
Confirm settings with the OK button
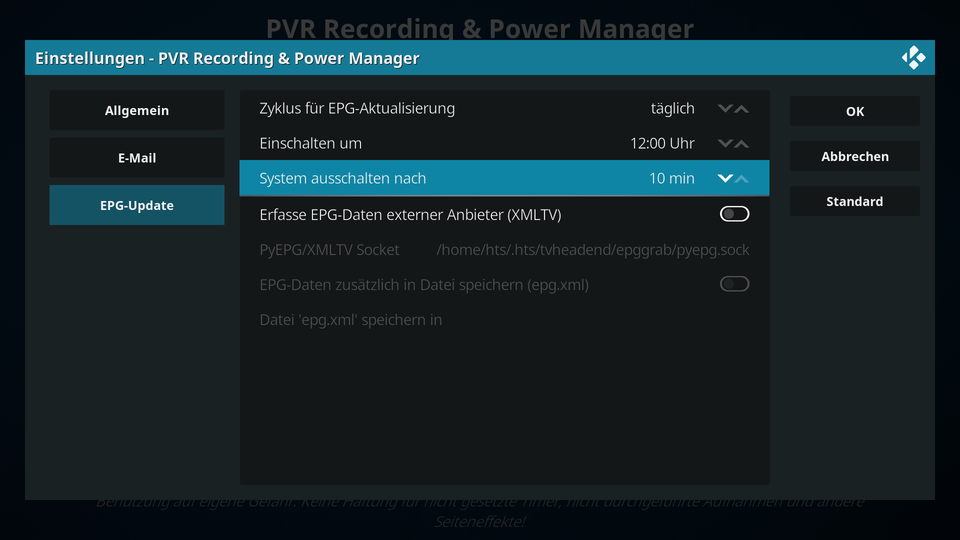855,111
